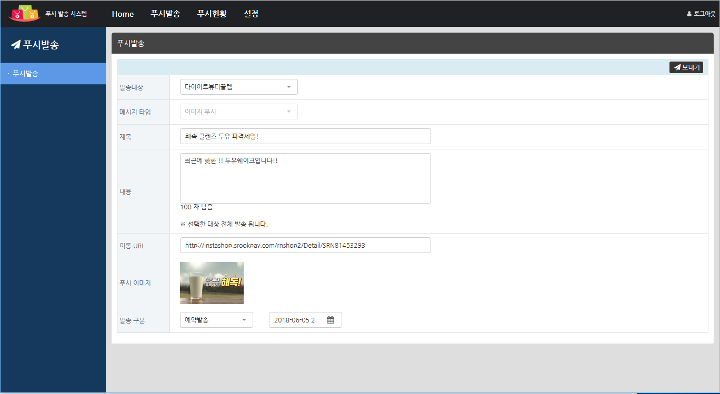Click the 푸시 이미지 row label
This screenshot has height=394, width=720.
tap(135, 283)
